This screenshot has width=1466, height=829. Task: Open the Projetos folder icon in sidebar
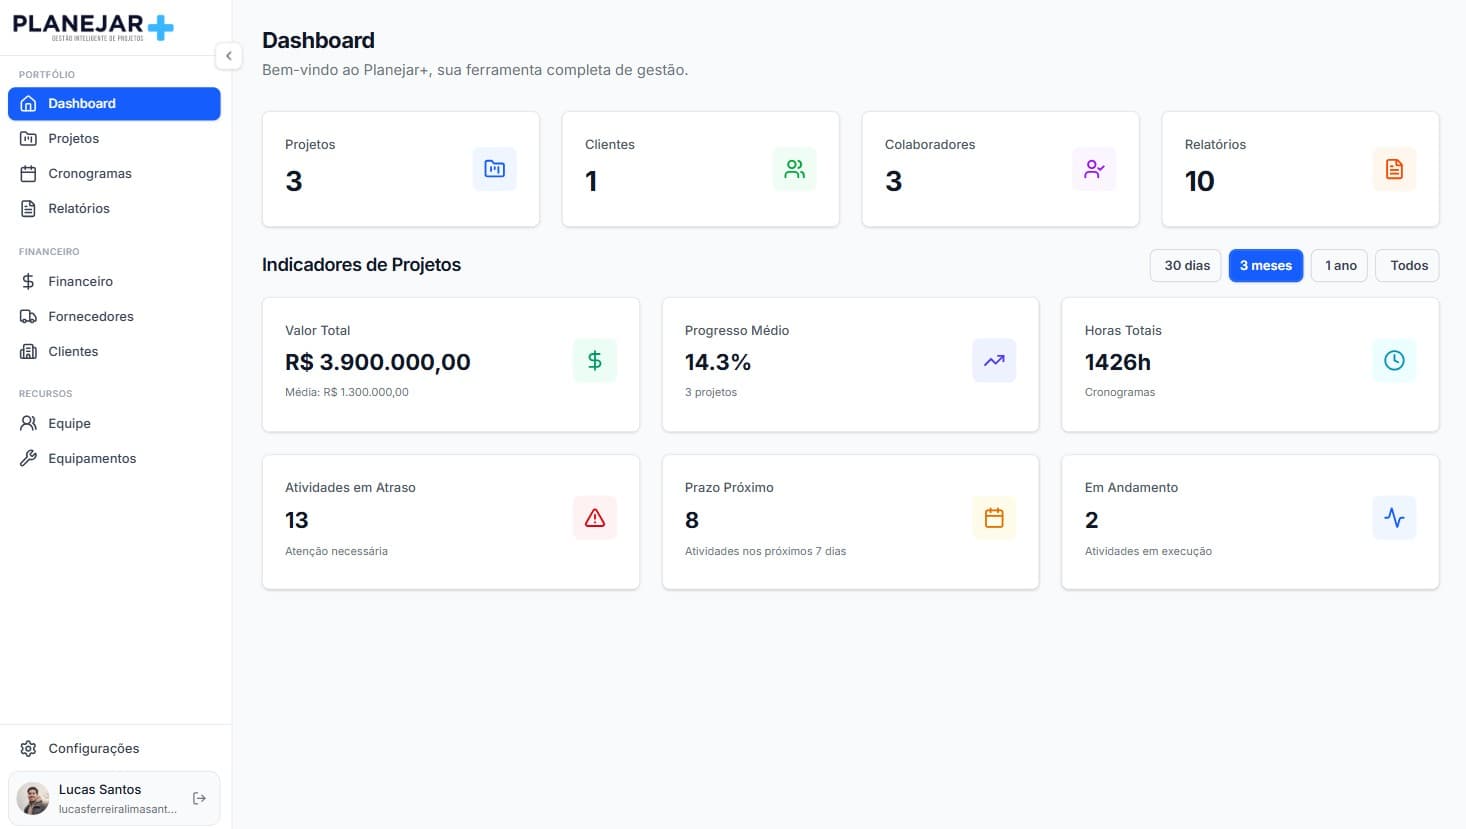pyautogui.click(x=29, y=138)
